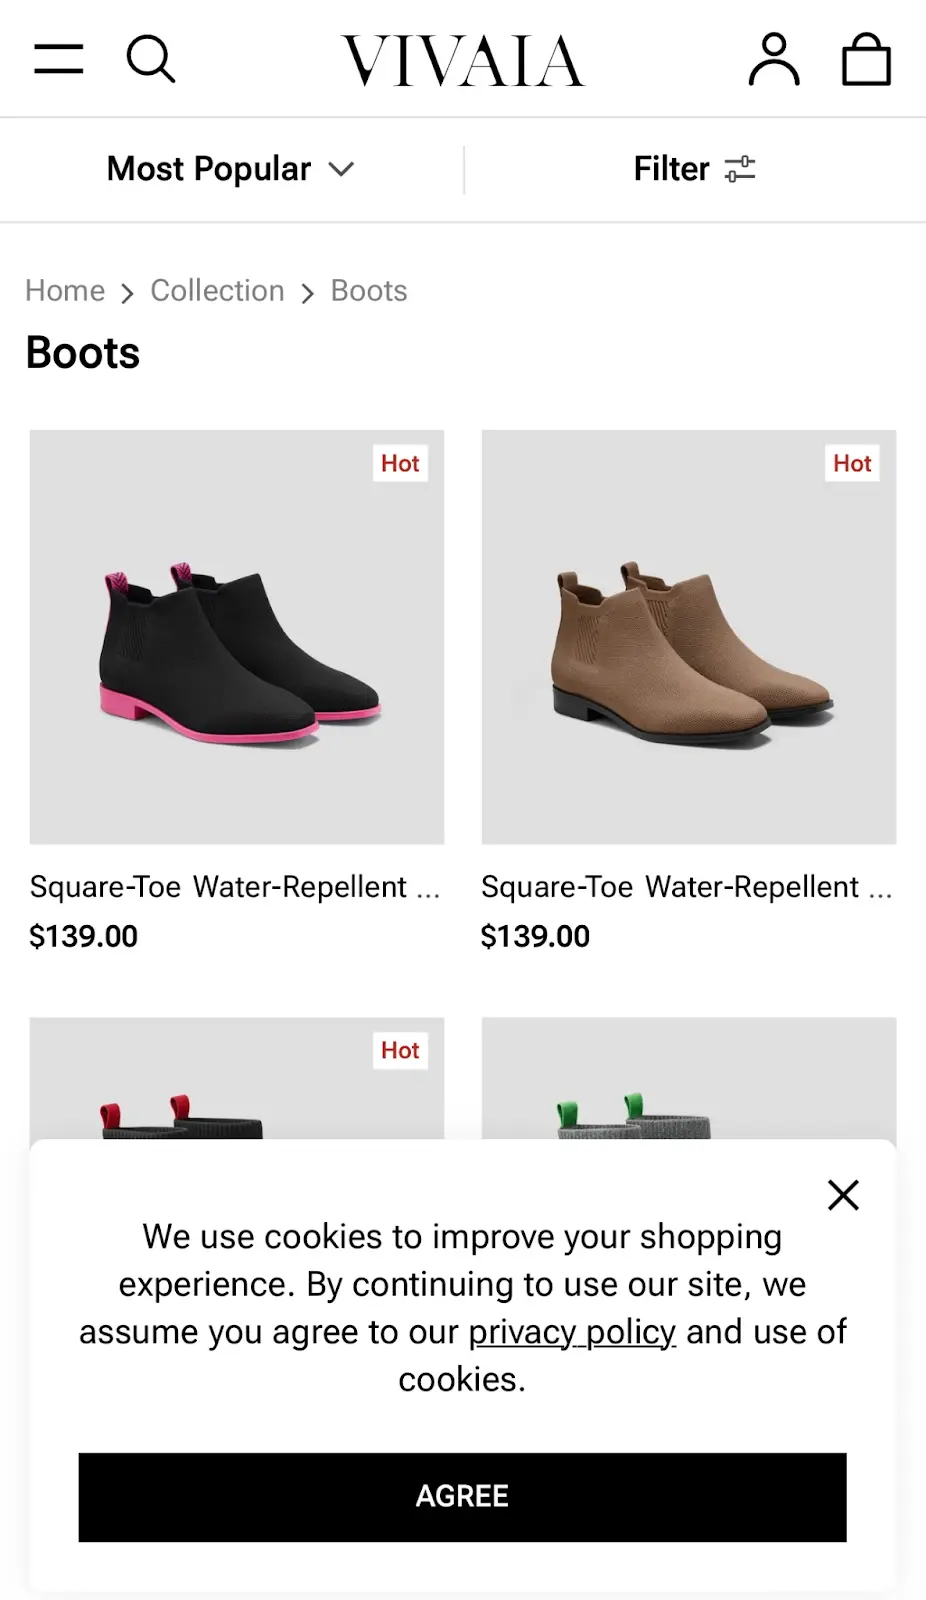The width and height of the screenshot is (926, 1600).
Task: Go to Home breadcrumb
Action: (65, 291)
